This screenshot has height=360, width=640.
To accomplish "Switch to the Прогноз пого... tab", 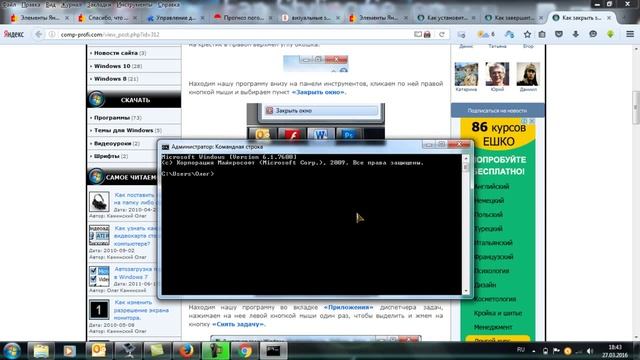I will coord(243,18).
